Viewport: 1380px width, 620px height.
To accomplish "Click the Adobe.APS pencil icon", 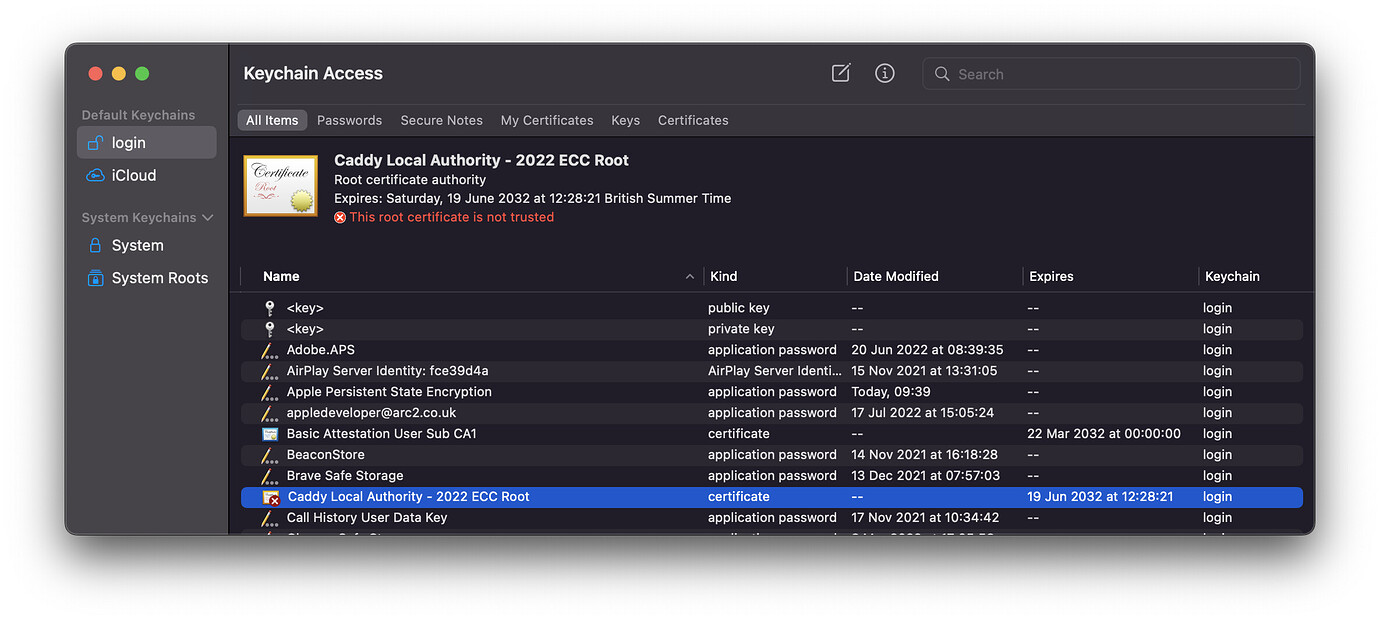I will pos(269,350).
